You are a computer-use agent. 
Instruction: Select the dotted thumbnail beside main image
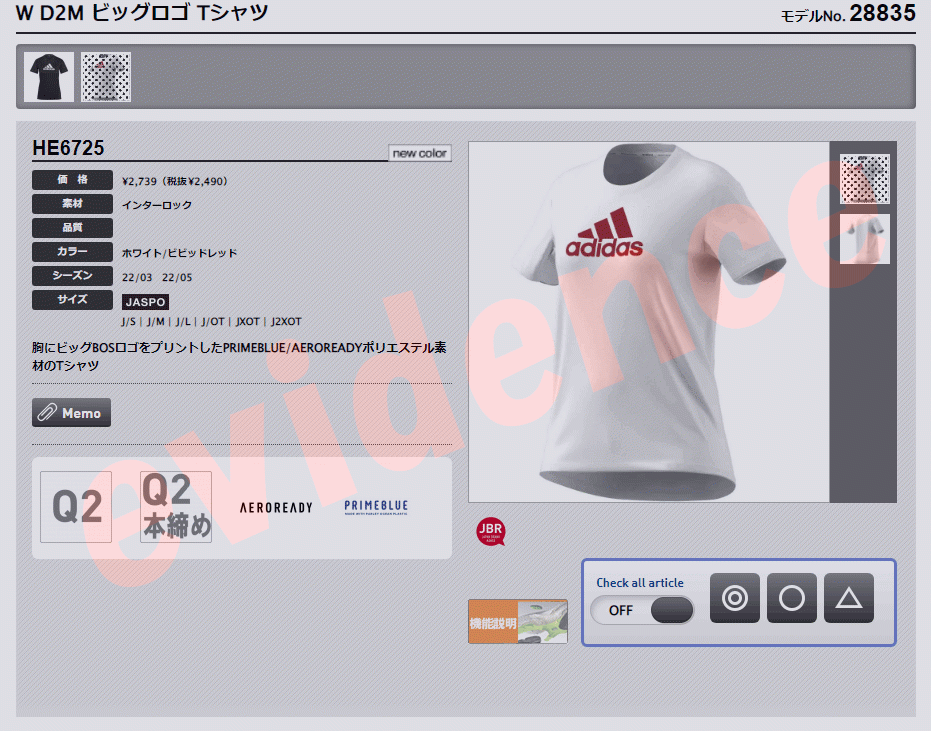[x=864, y=179]
